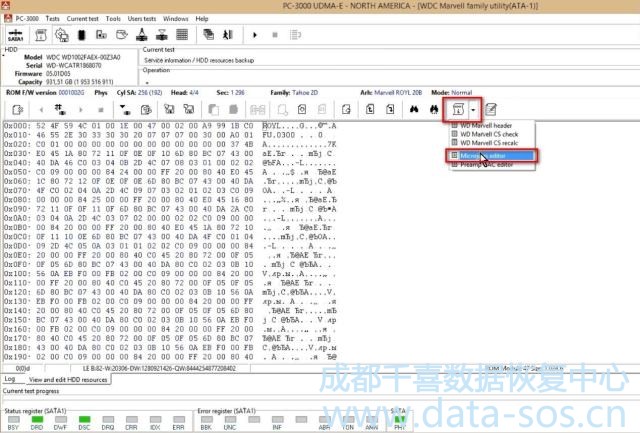This screenshot has height=433, width=640.
Task: Click the gear-page icon in editor toolbar
Action: coord(18,109)
